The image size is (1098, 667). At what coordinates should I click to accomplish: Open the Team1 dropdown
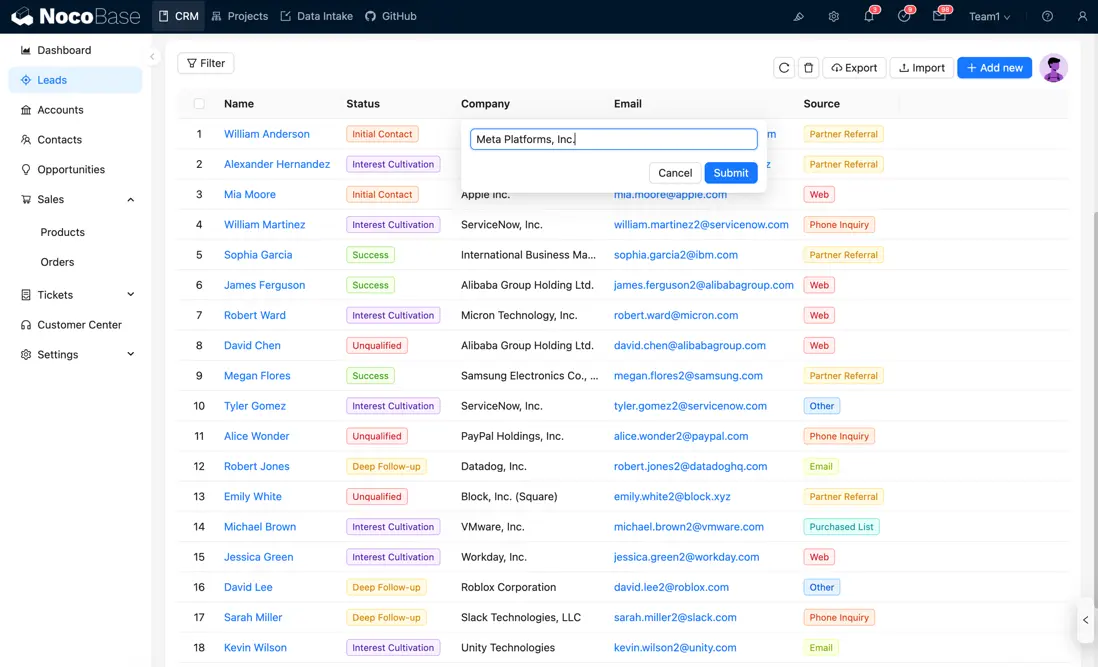click(x=989, y=17)
